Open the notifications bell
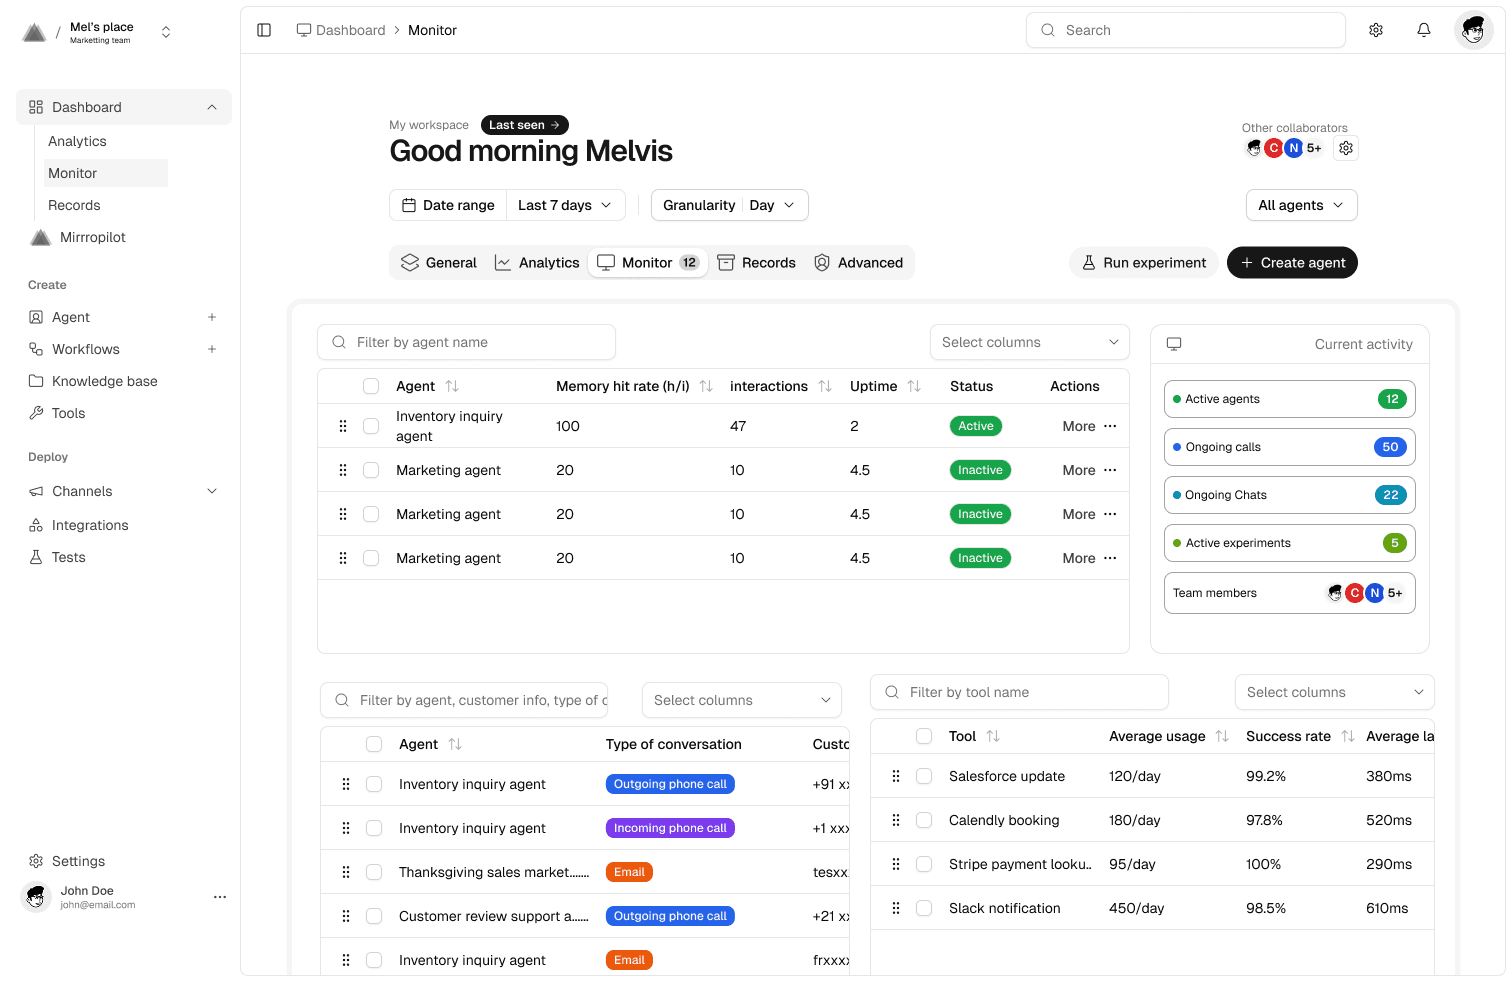This screenshot has width=1512, height=982. click(x=1424, y=30)
